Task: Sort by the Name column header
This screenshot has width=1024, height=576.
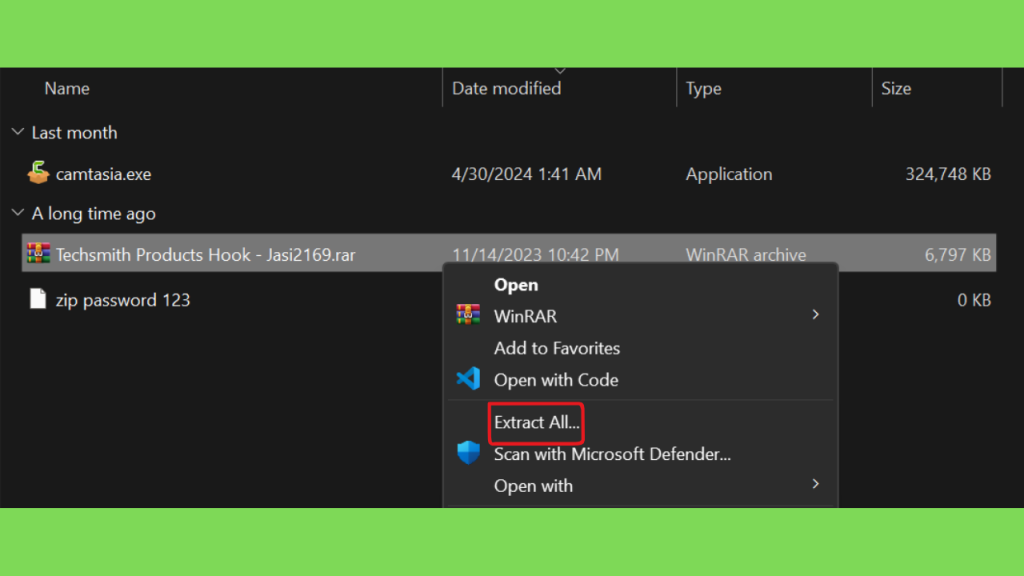Action: (x=67, y=88)
